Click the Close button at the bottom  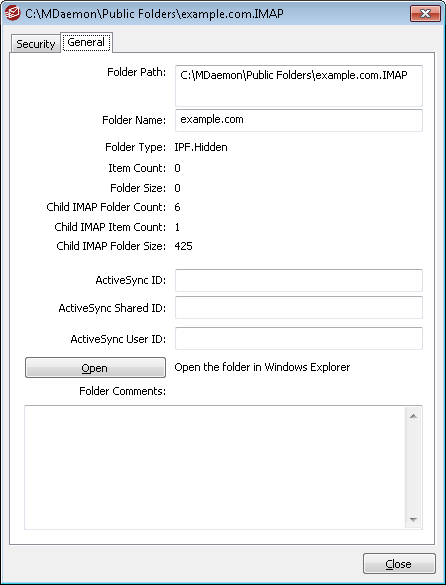point(399,564)
